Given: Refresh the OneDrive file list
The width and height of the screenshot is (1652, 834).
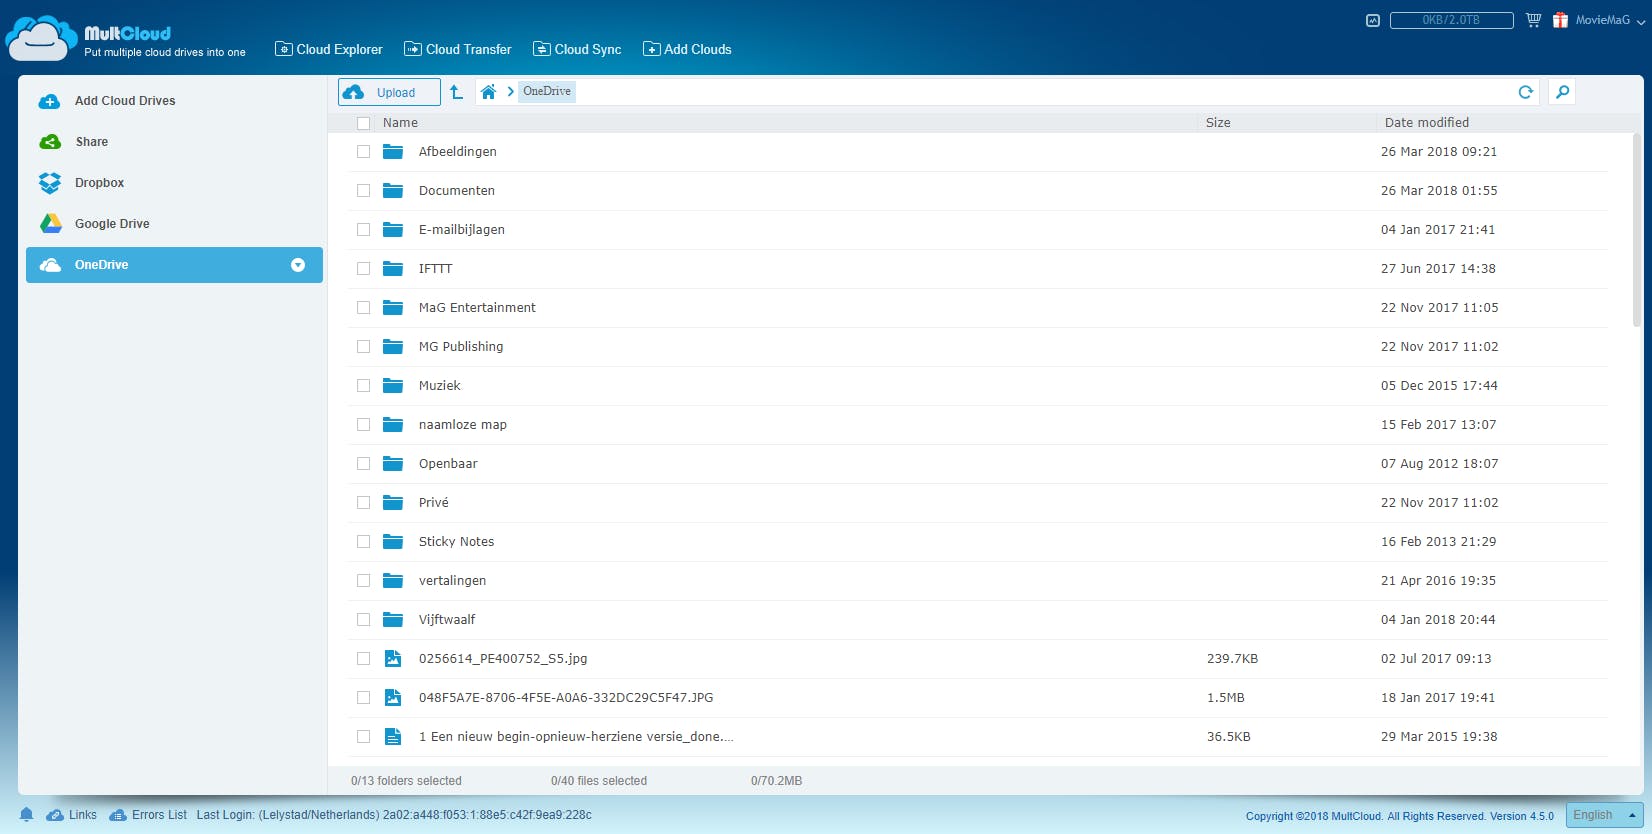Looking at the screenshot, I should tap(1525, 92).
